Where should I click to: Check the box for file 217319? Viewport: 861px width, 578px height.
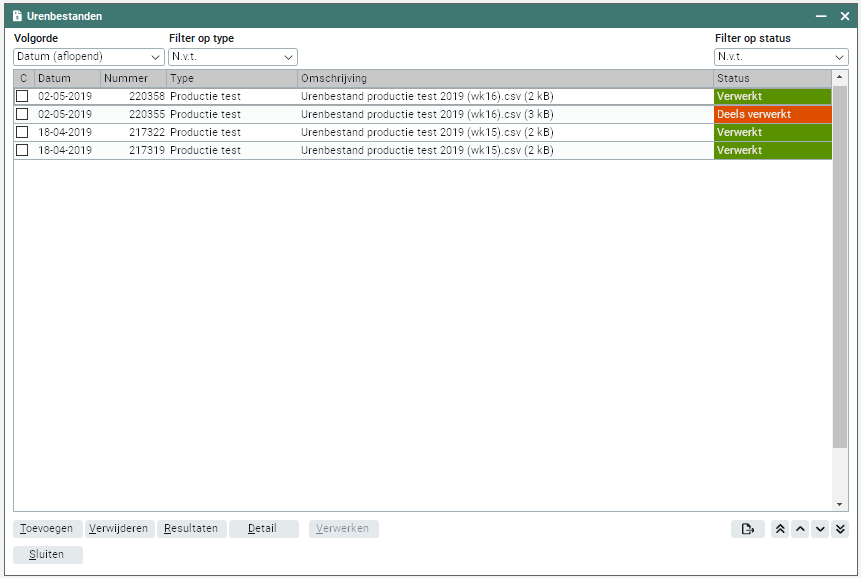22,151
